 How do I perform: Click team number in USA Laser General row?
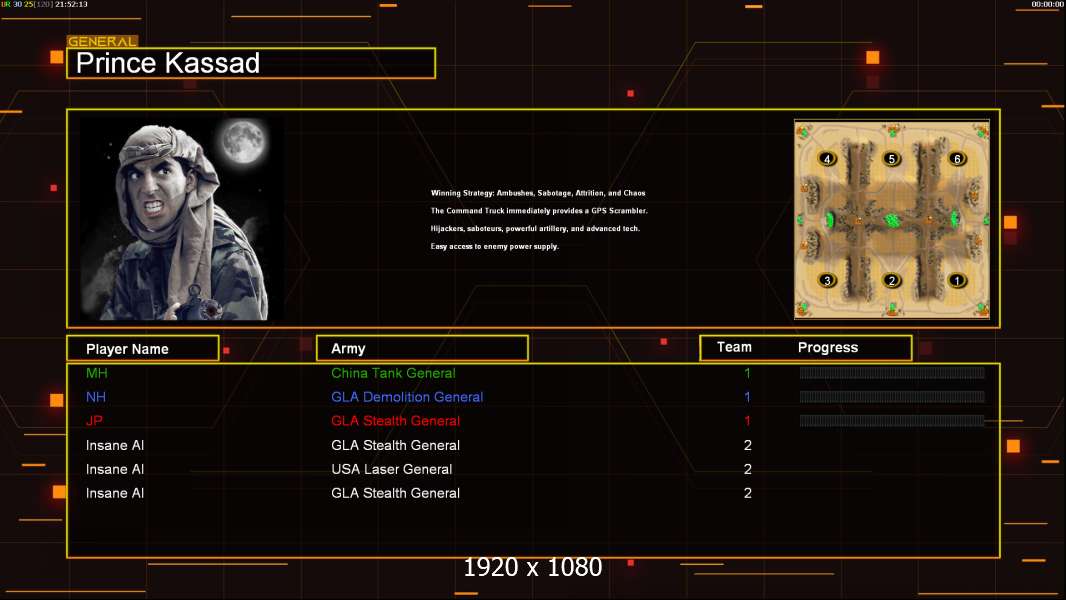click(x=748, y=469)
